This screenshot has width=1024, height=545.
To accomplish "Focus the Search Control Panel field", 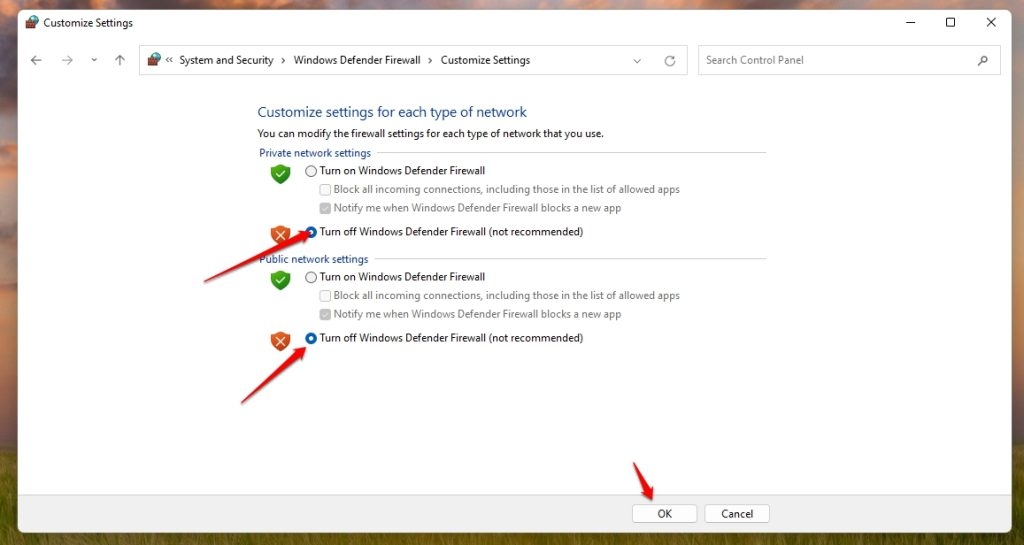I will coord(849,60).
